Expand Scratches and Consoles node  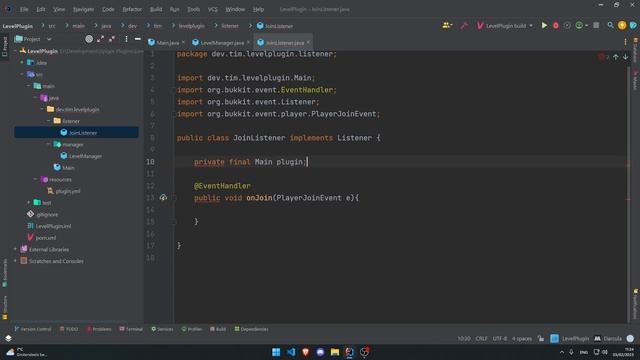[16, 261]
